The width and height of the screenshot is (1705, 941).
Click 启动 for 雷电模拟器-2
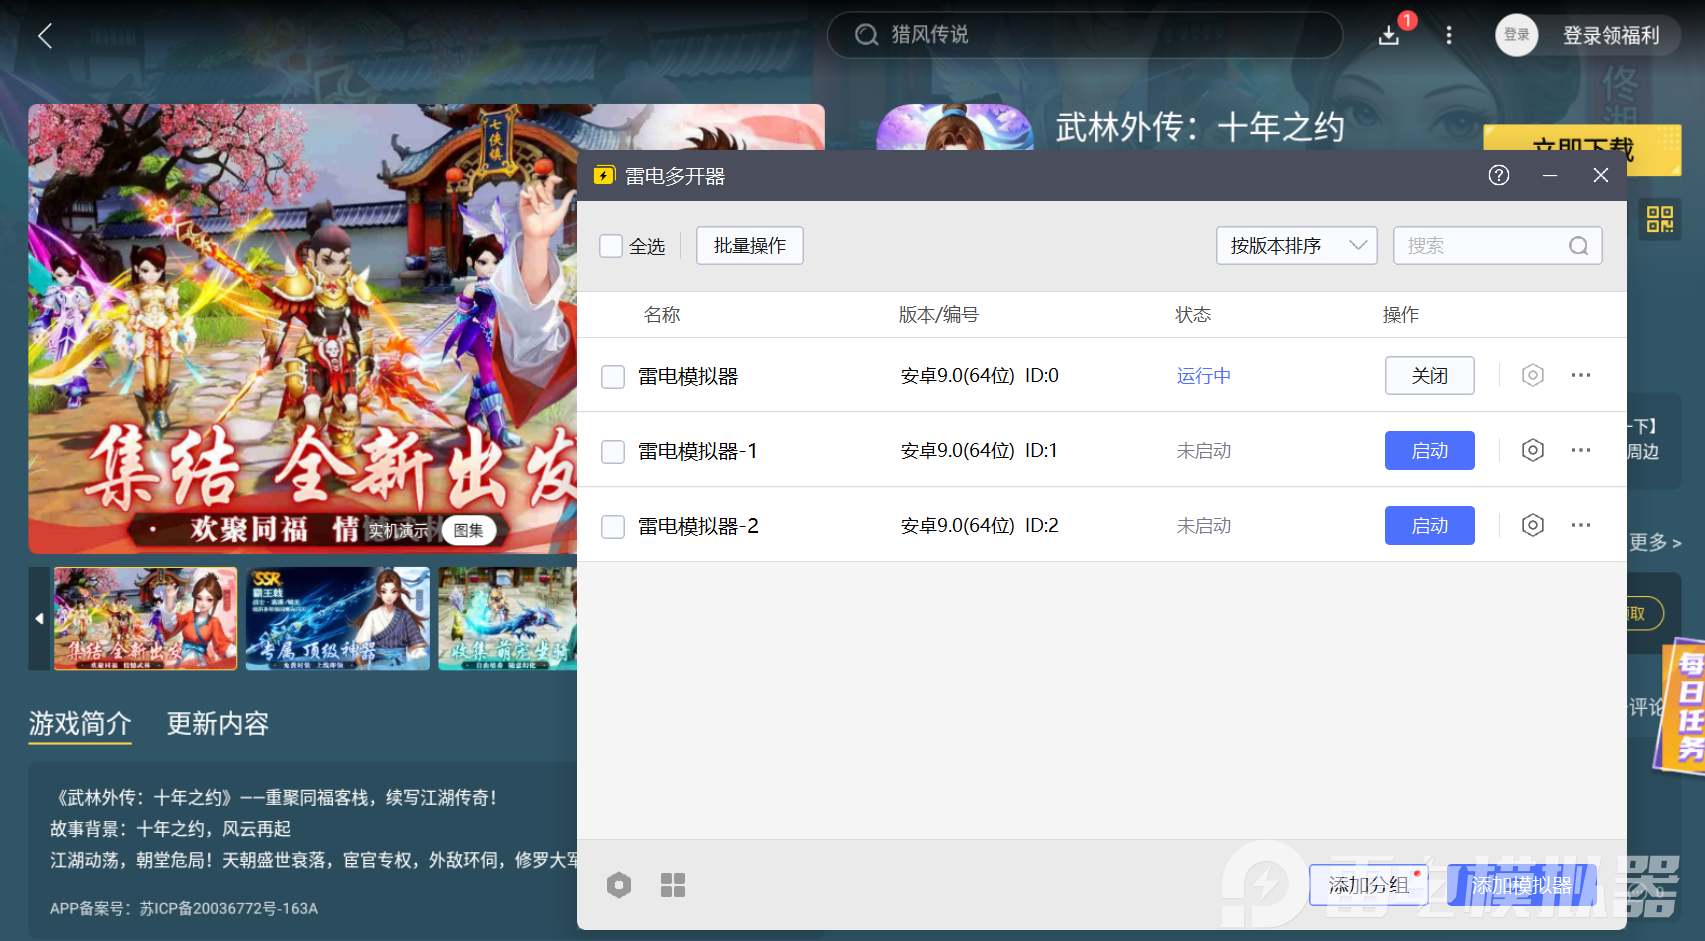(1430, 525)
